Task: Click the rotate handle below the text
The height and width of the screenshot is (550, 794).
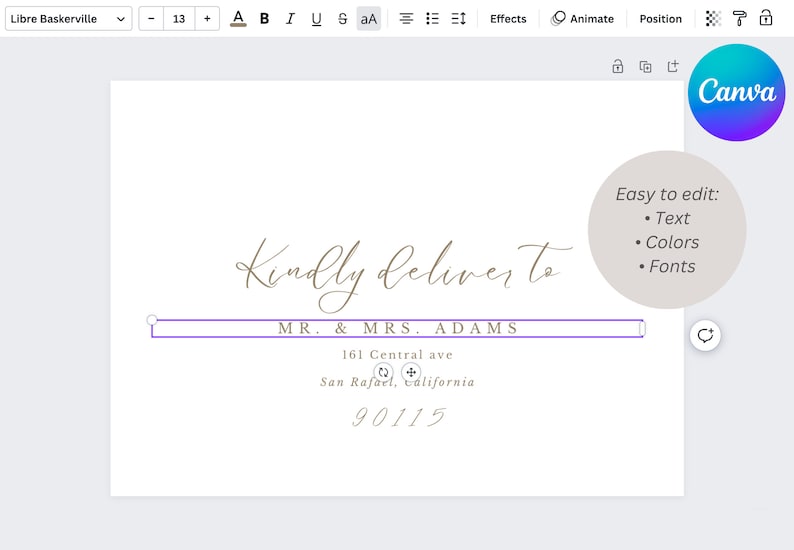Action: tap(383, 372)
